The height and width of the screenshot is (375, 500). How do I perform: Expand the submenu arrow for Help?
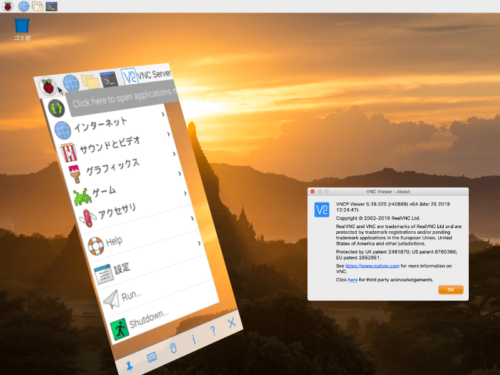(192, 218)
